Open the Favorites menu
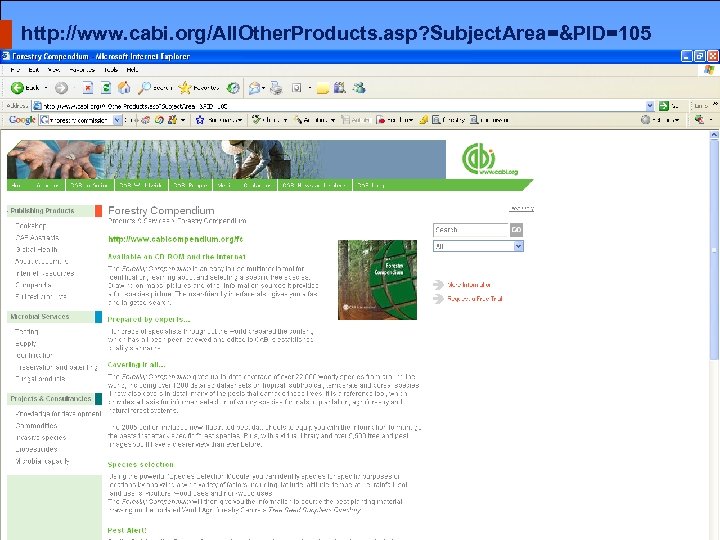720x540 pixels. click(82, 70)
